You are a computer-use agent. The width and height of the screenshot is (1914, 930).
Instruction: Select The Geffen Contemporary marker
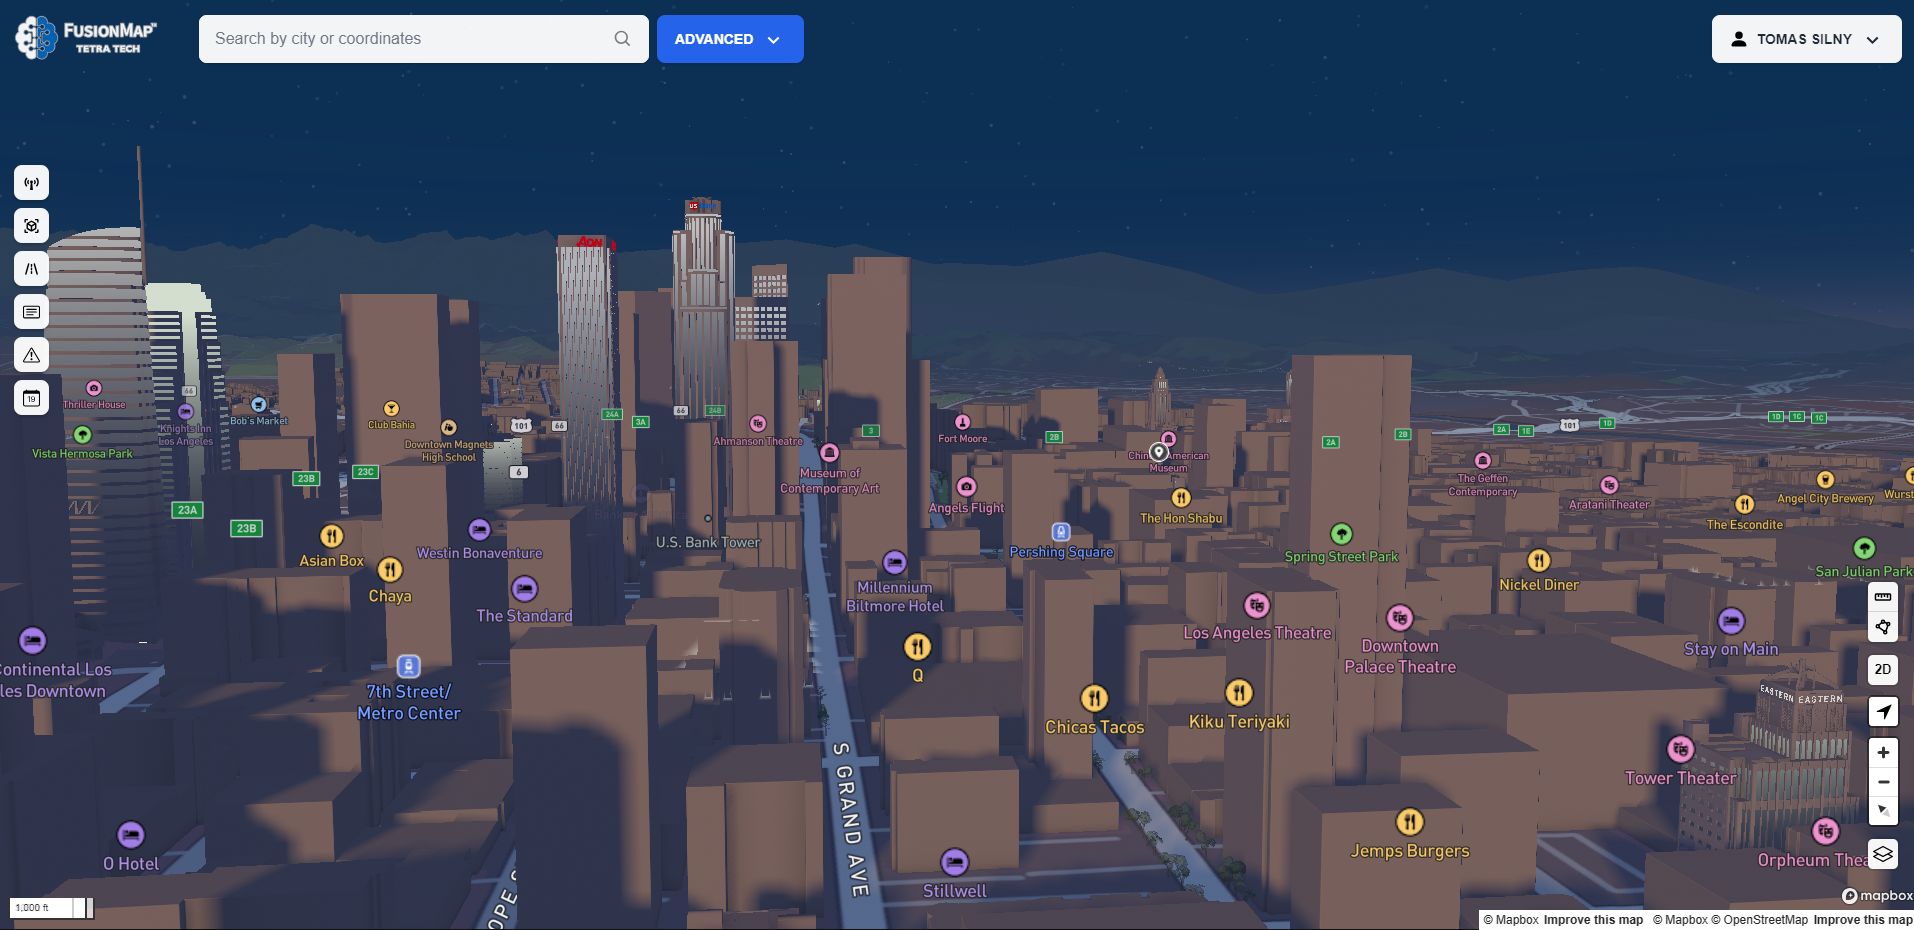(x=1483, y=460)
